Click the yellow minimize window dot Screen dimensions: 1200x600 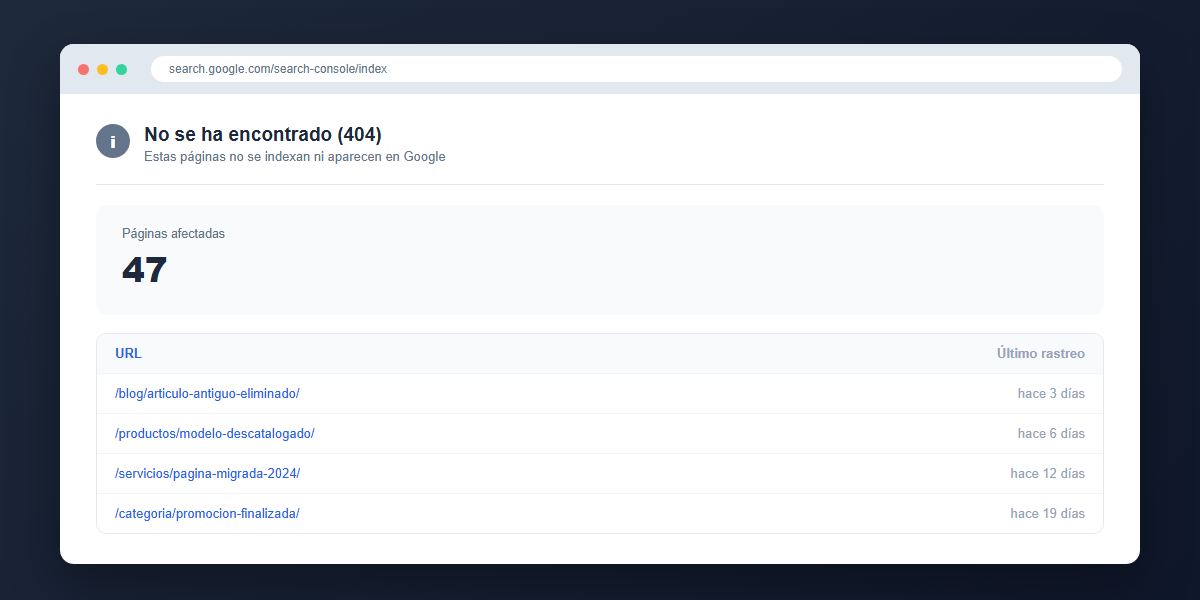pos(102,69)
